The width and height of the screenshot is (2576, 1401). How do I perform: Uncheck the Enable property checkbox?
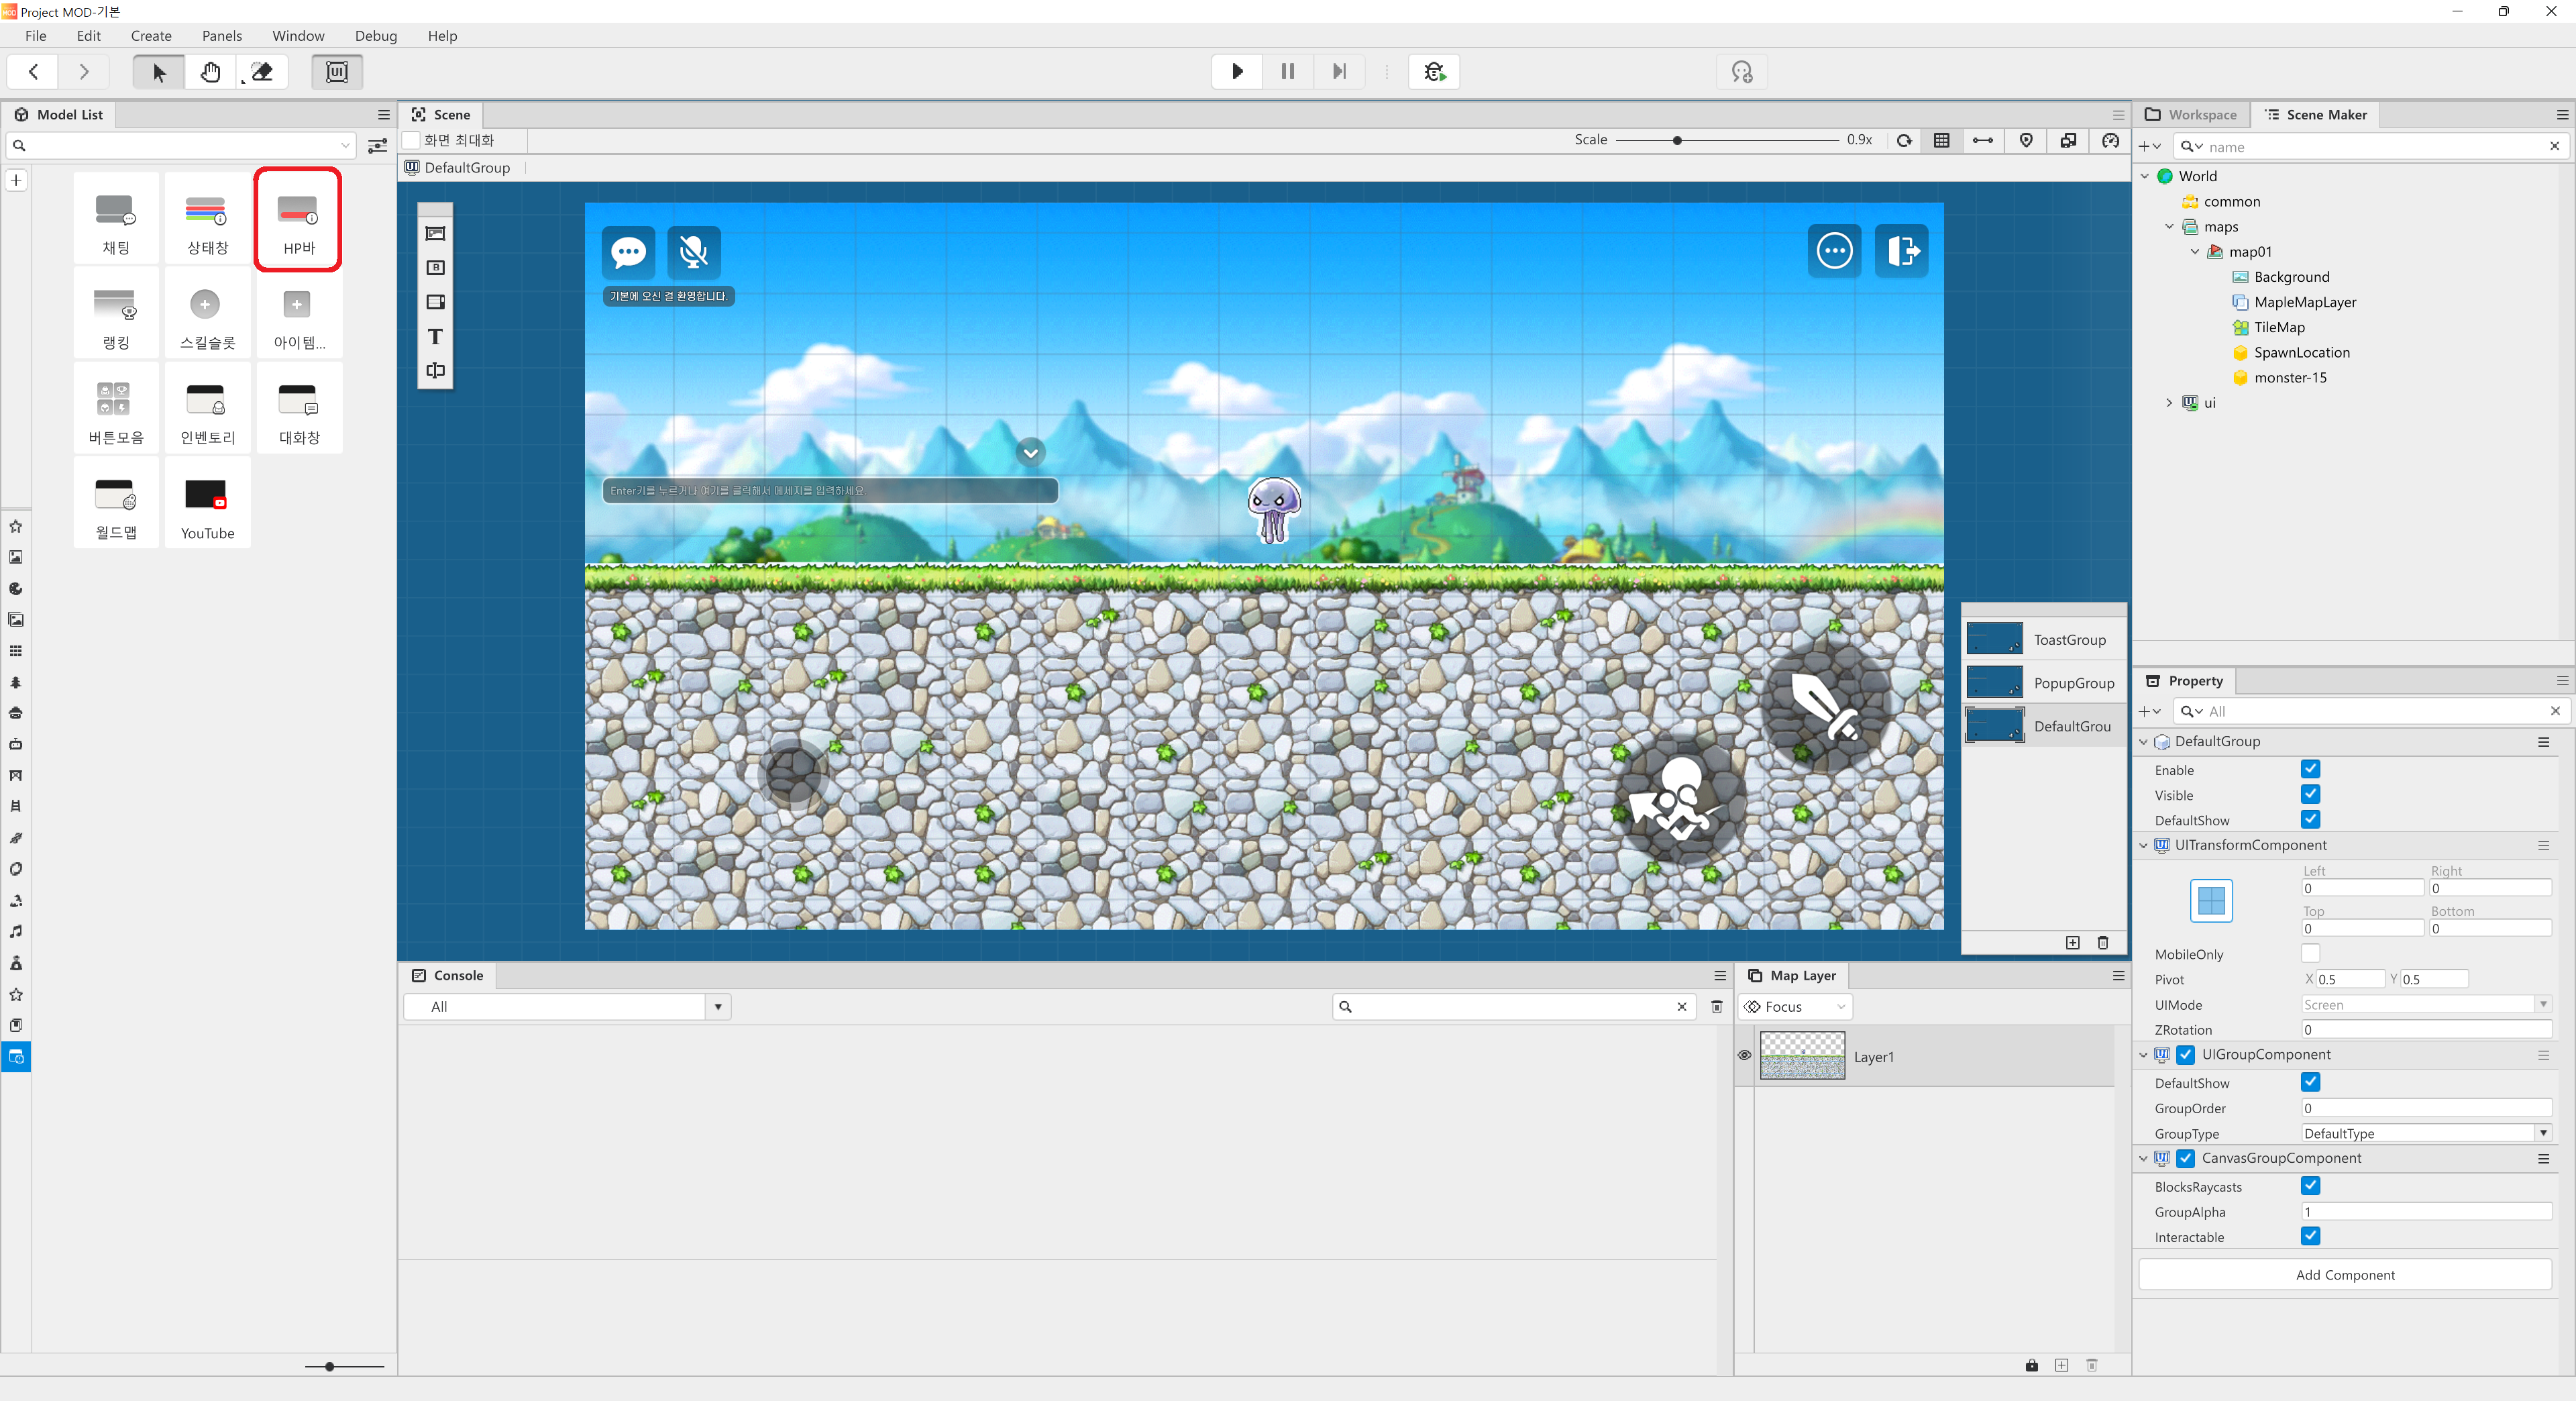click(2310, 769)
